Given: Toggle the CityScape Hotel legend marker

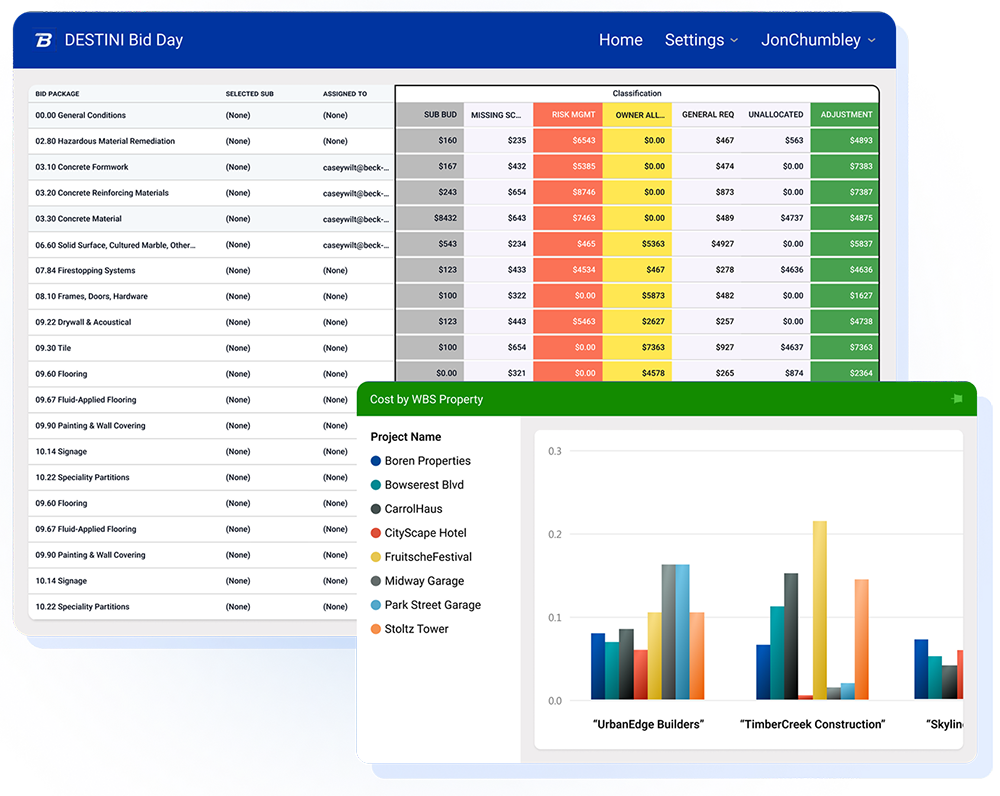Looking at the screenshot, I should 376,533.
